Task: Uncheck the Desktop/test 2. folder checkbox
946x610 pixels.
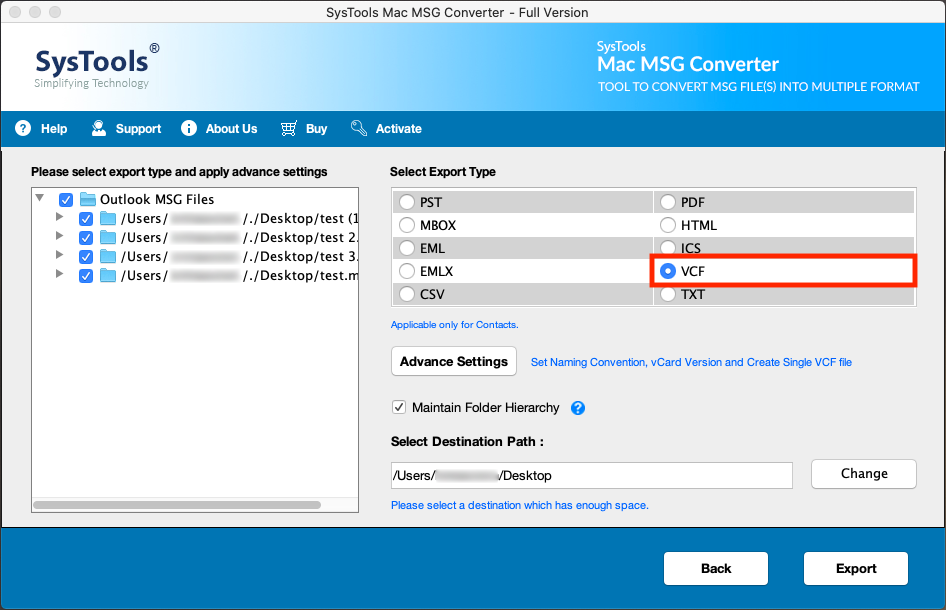Action: 86,238
